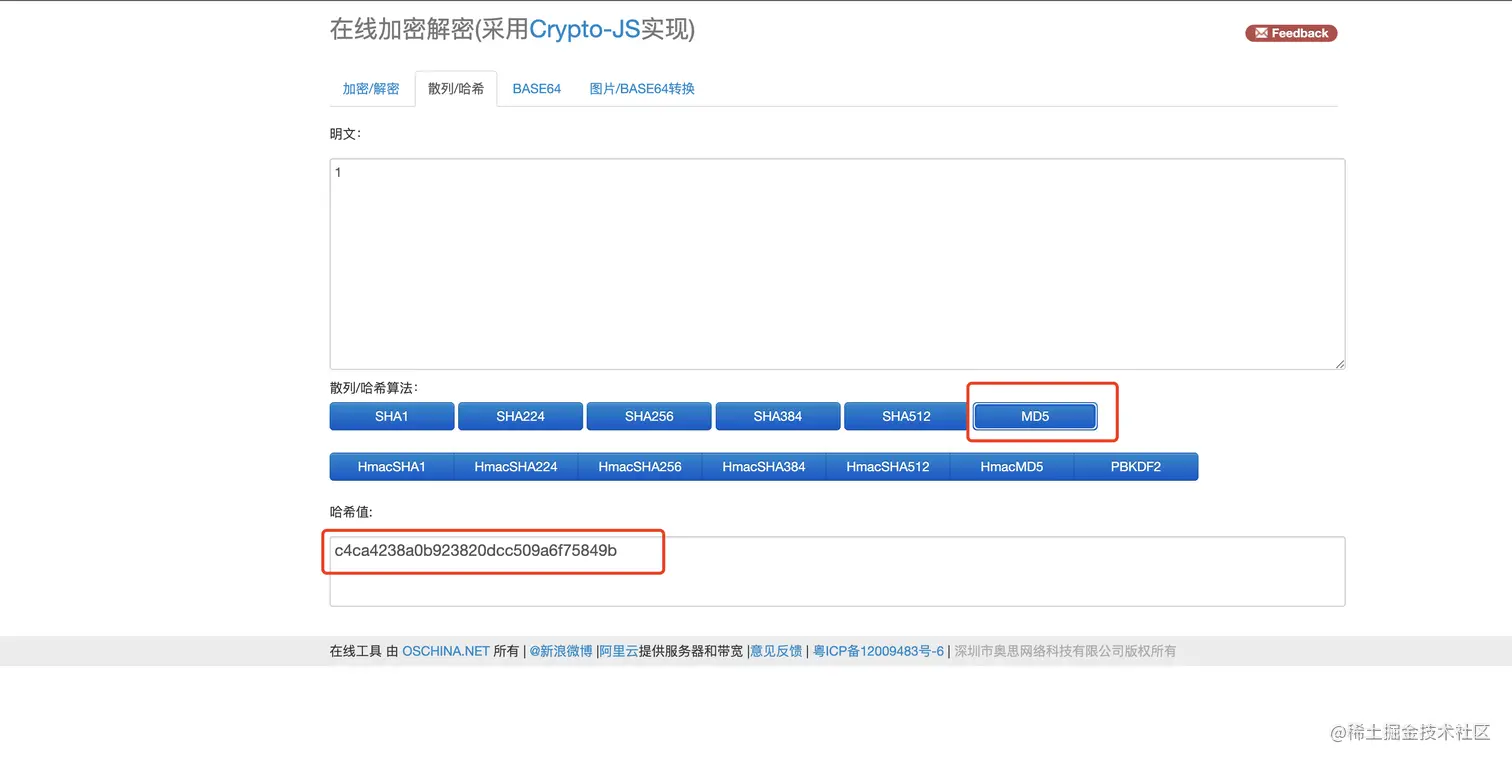The height and width of the screenshot is (764, 1512).
Task: Switch to the 图片/BASE64转换 tab
Action: [642, 88]
